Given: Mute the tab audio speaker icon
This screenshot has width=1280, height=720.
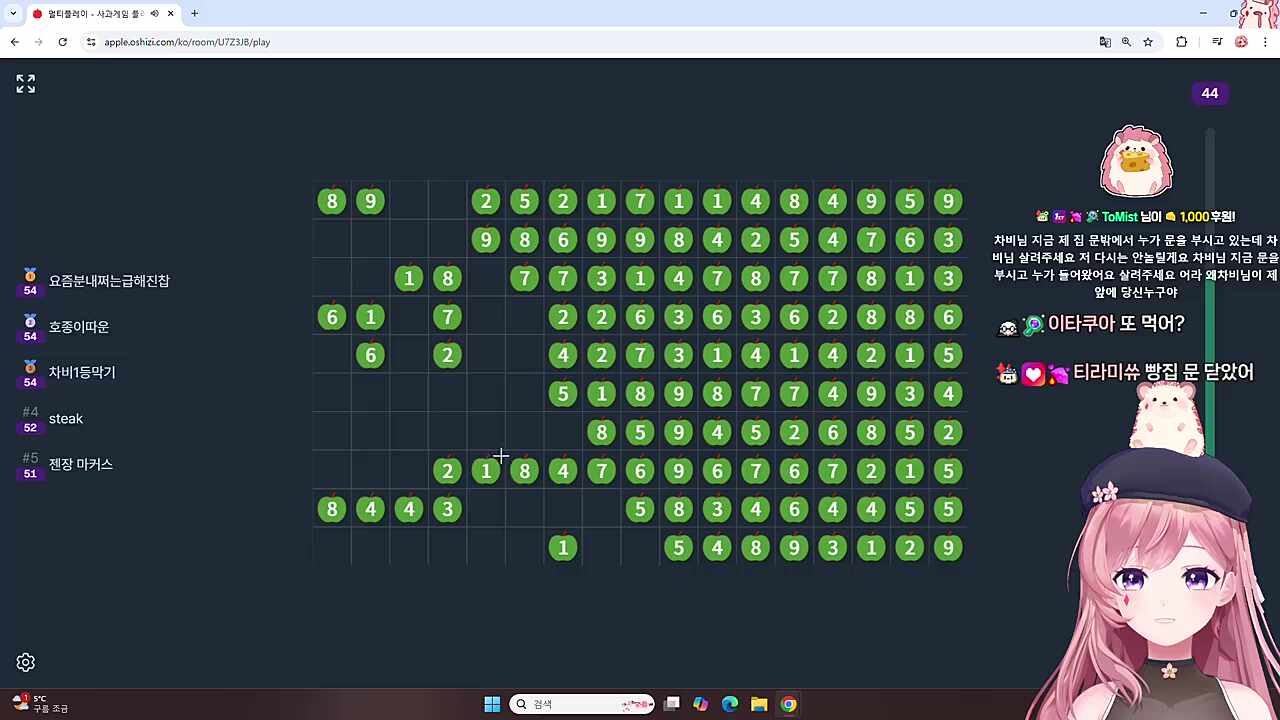Looking at the screenshot, I should 154,14.
